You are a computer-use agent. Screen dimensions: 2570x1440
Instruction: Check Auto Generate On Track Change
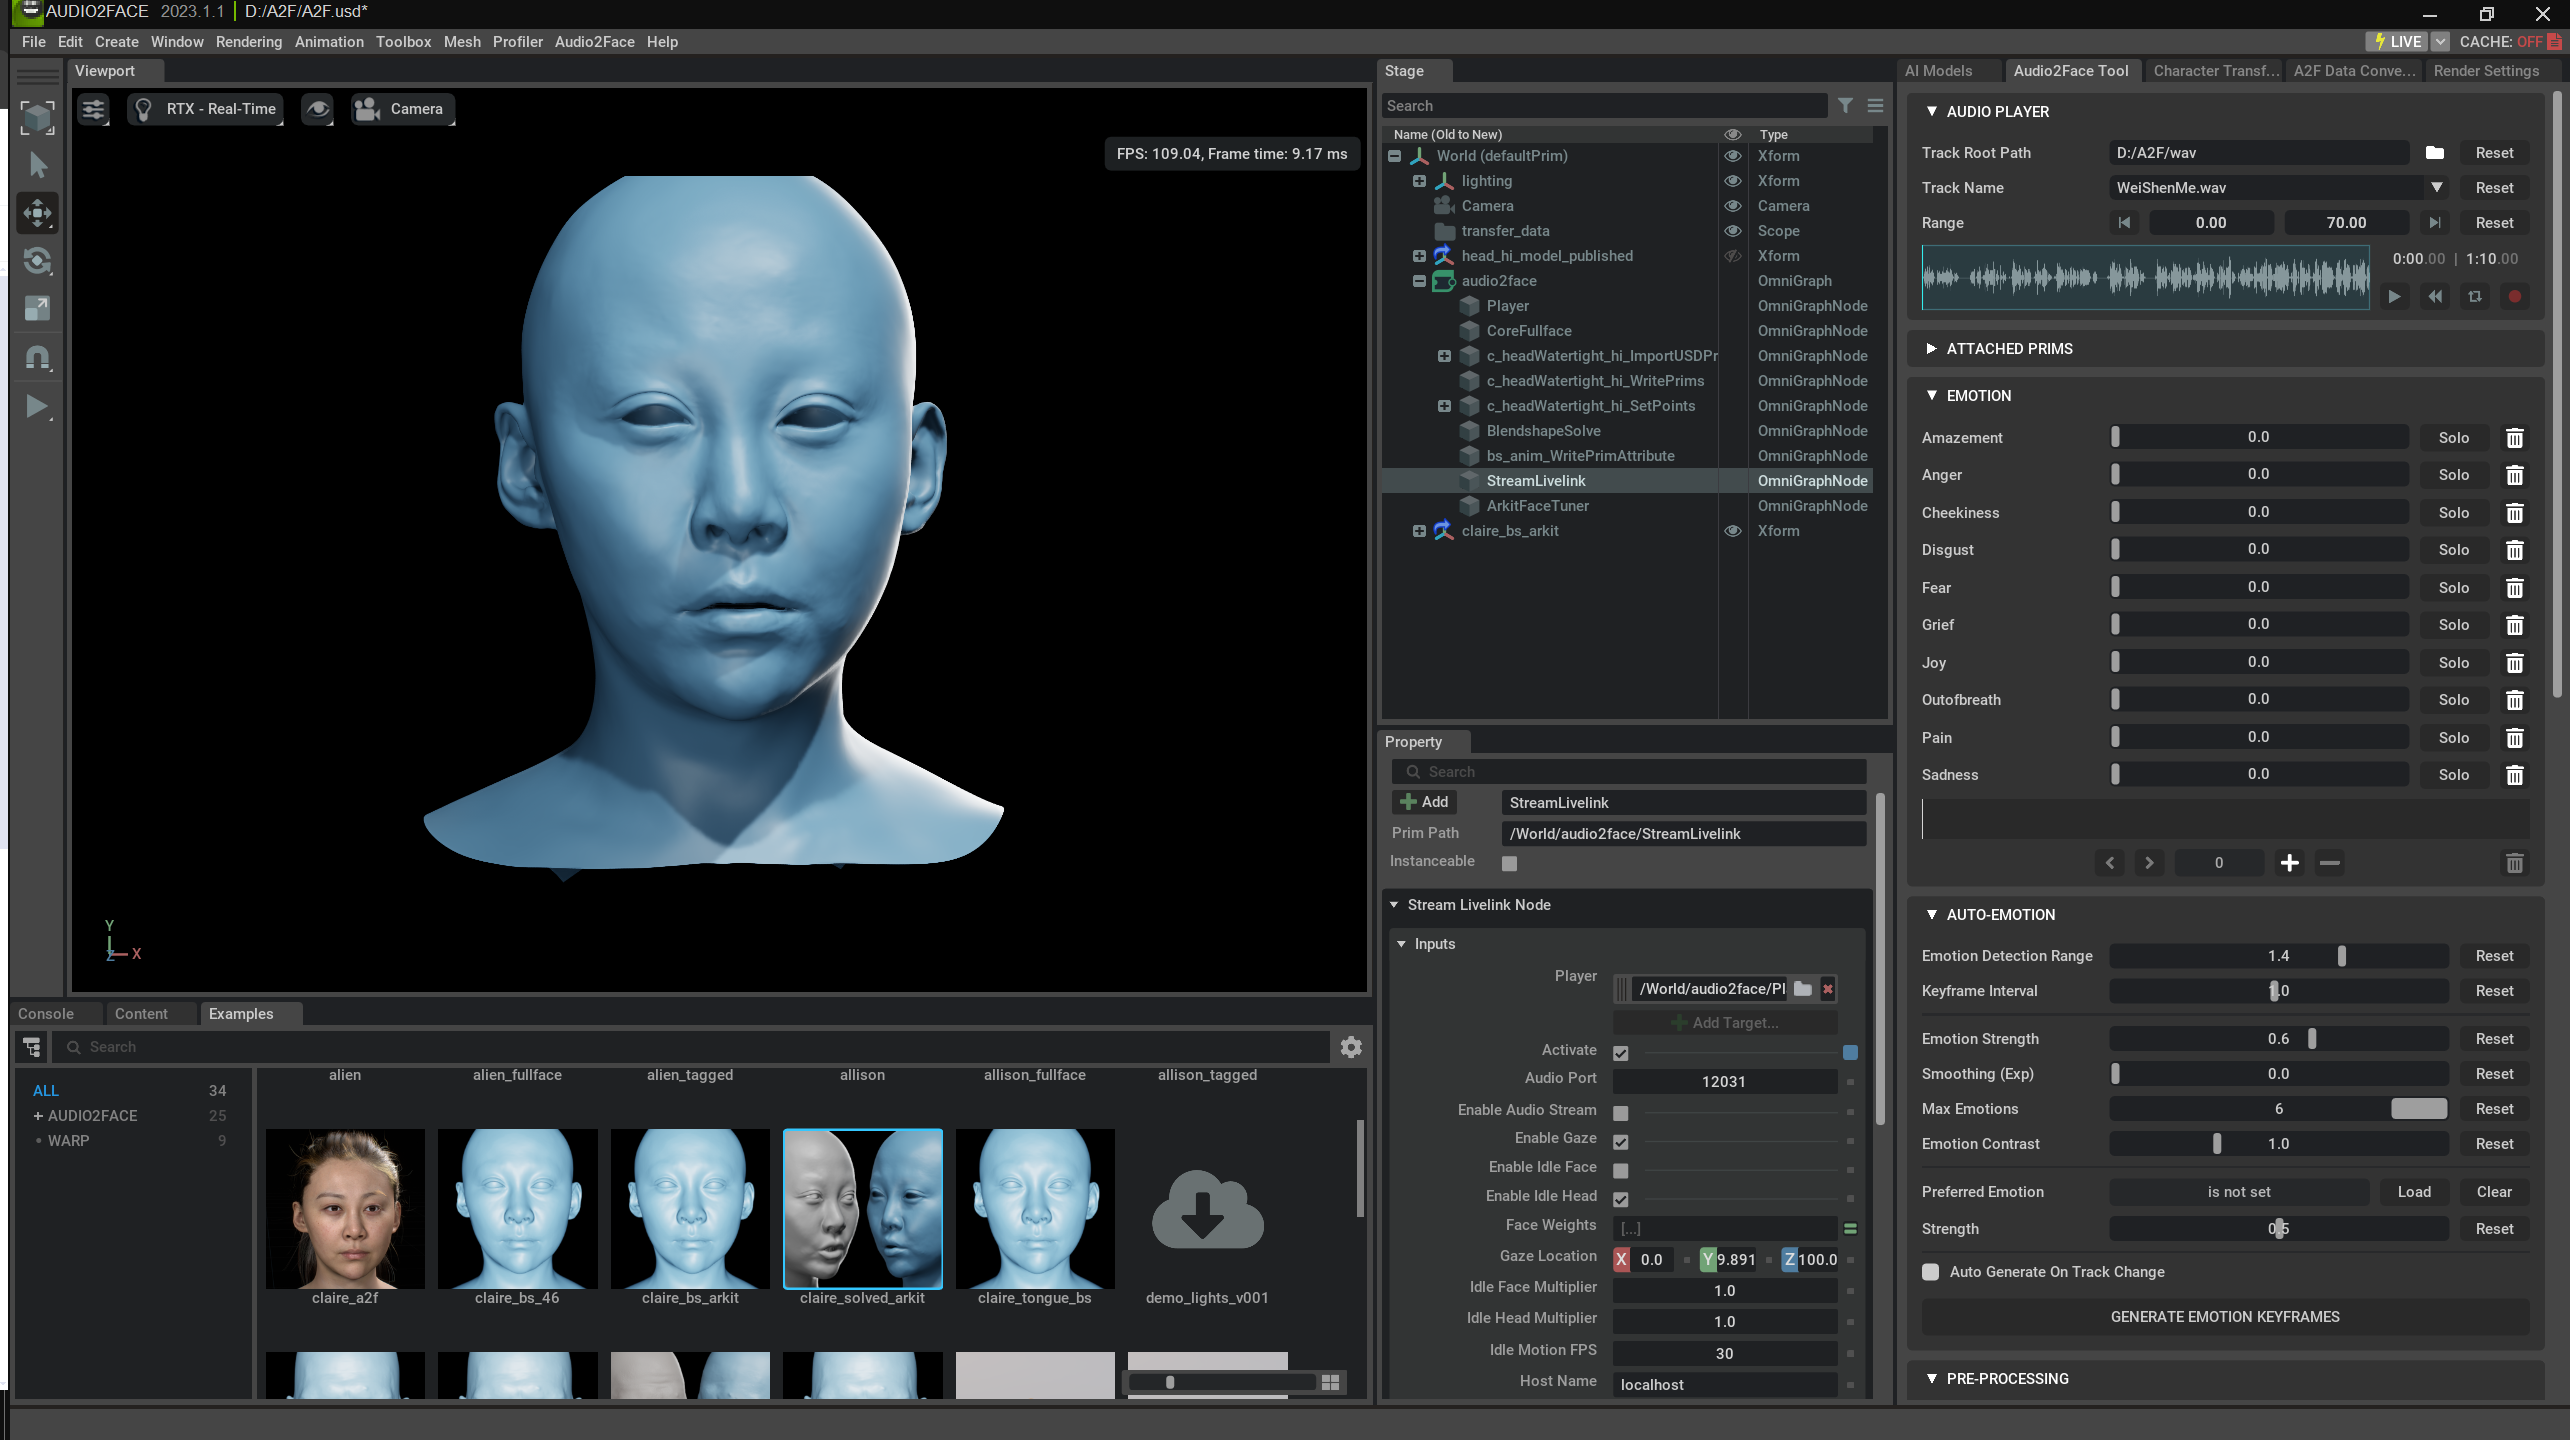tap(1931, 1272)
